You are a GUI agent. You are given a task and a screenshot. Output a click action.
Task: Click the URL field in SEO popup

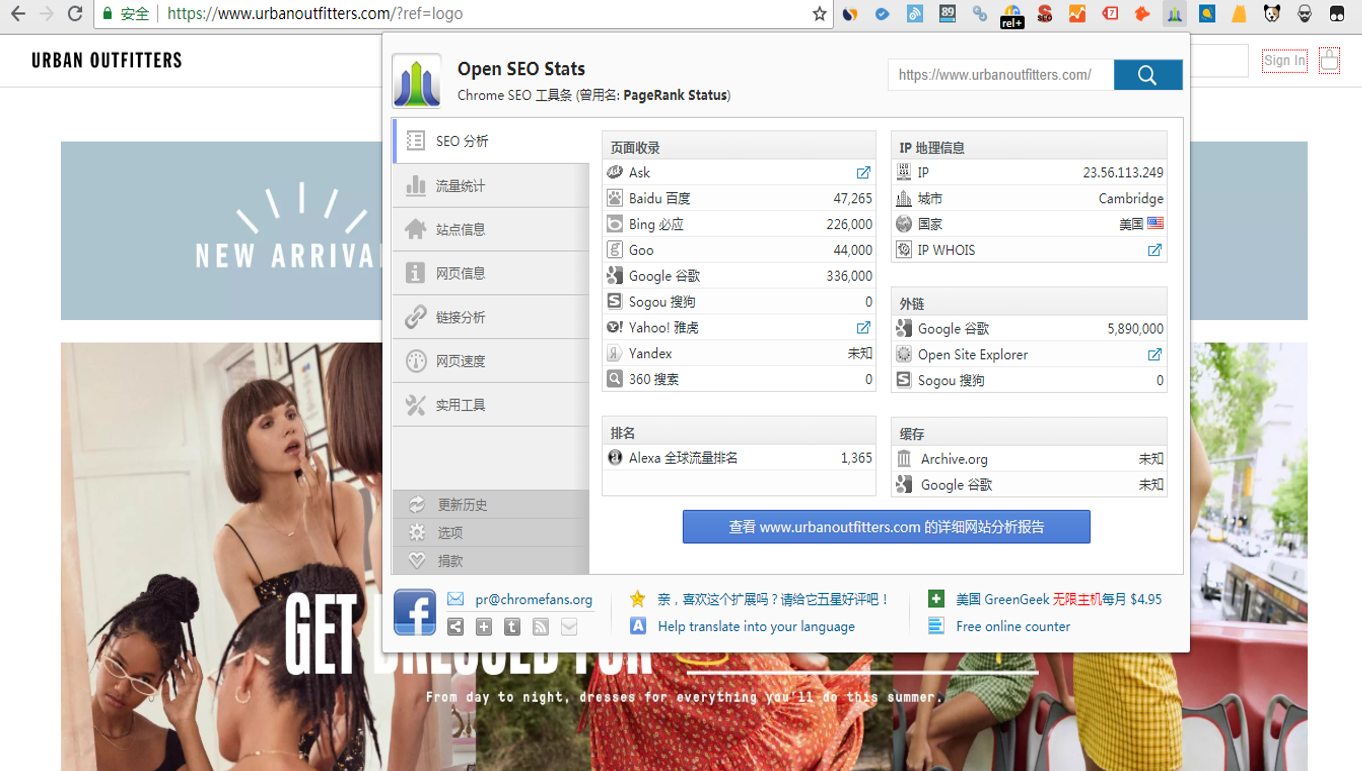1000,75
